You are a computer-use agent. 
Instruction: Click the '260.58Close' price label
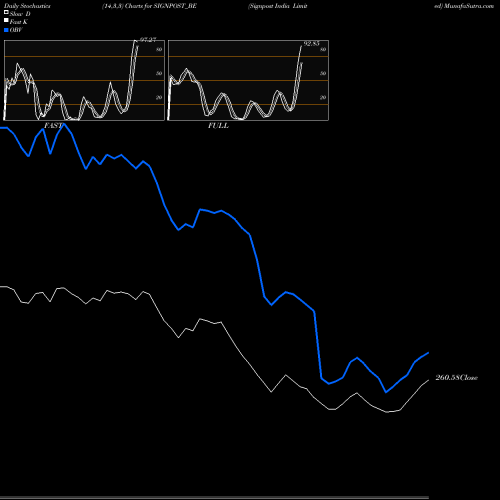457,377
